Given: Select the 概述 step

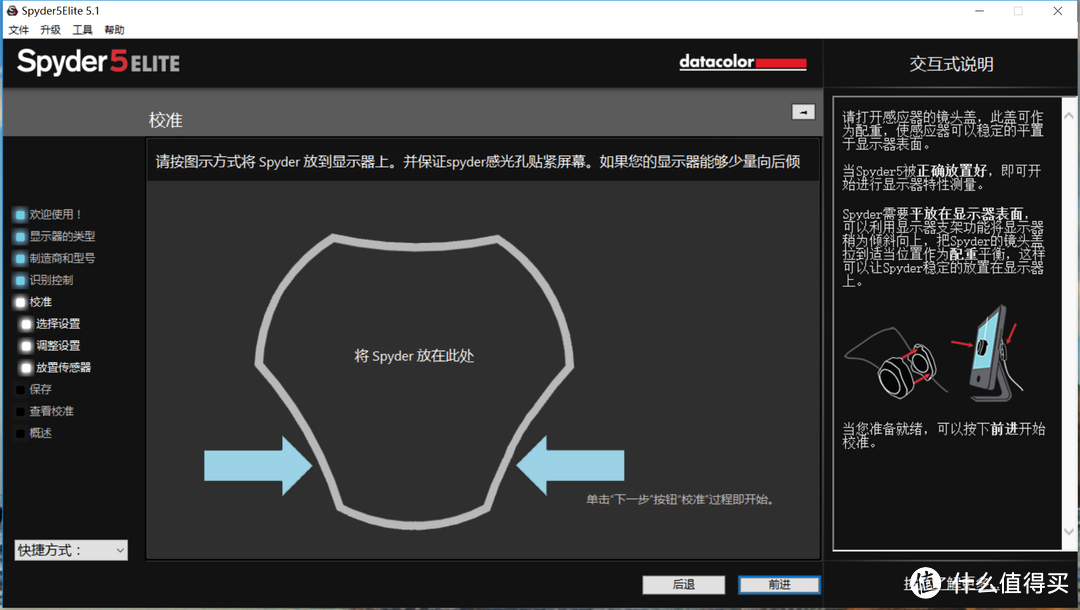Looking at the screenshot, I should pos(33,433).
